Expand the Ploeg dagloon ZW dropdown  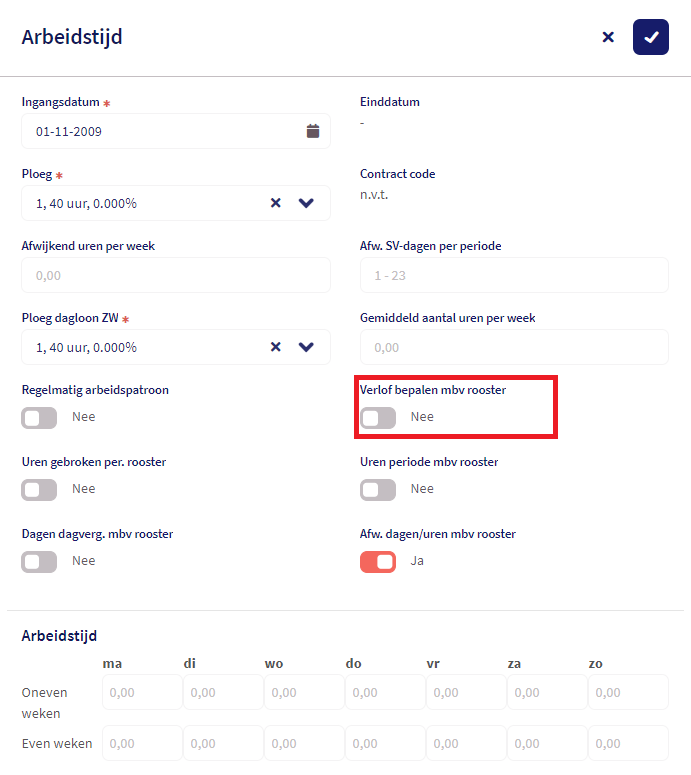(306, 347)
